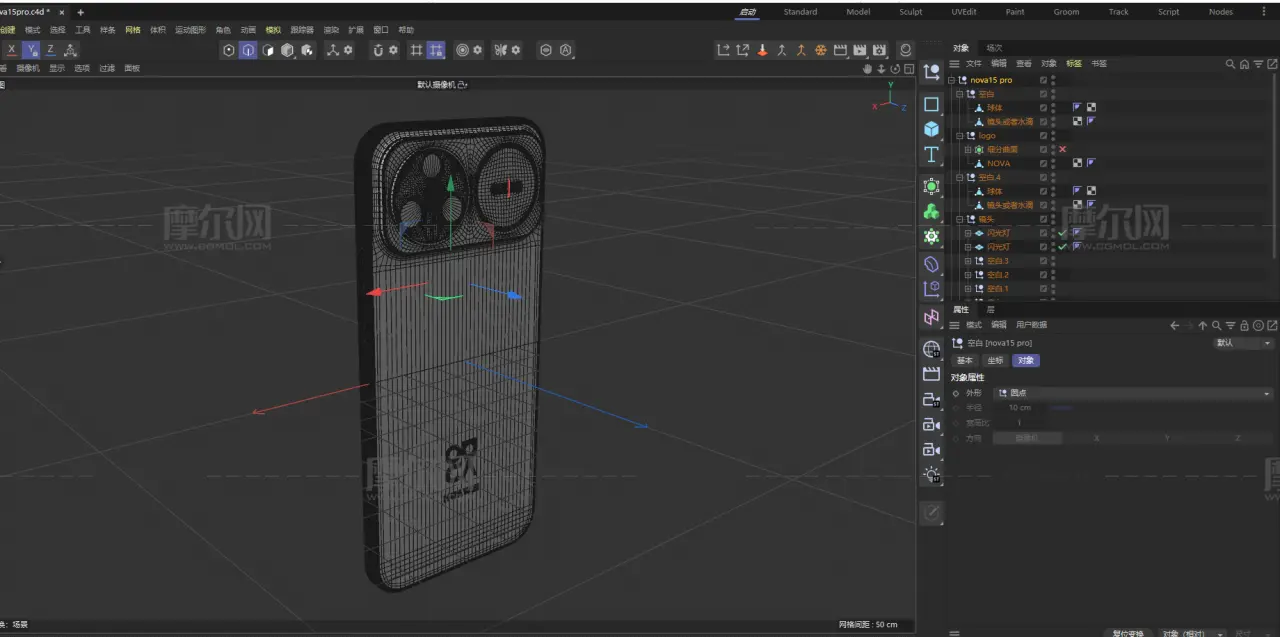This screenshot has width=1280, height=637.
Task: Click the Render to Picture Viewer icon
Action: pyautogui.click(x=859, y=50)
